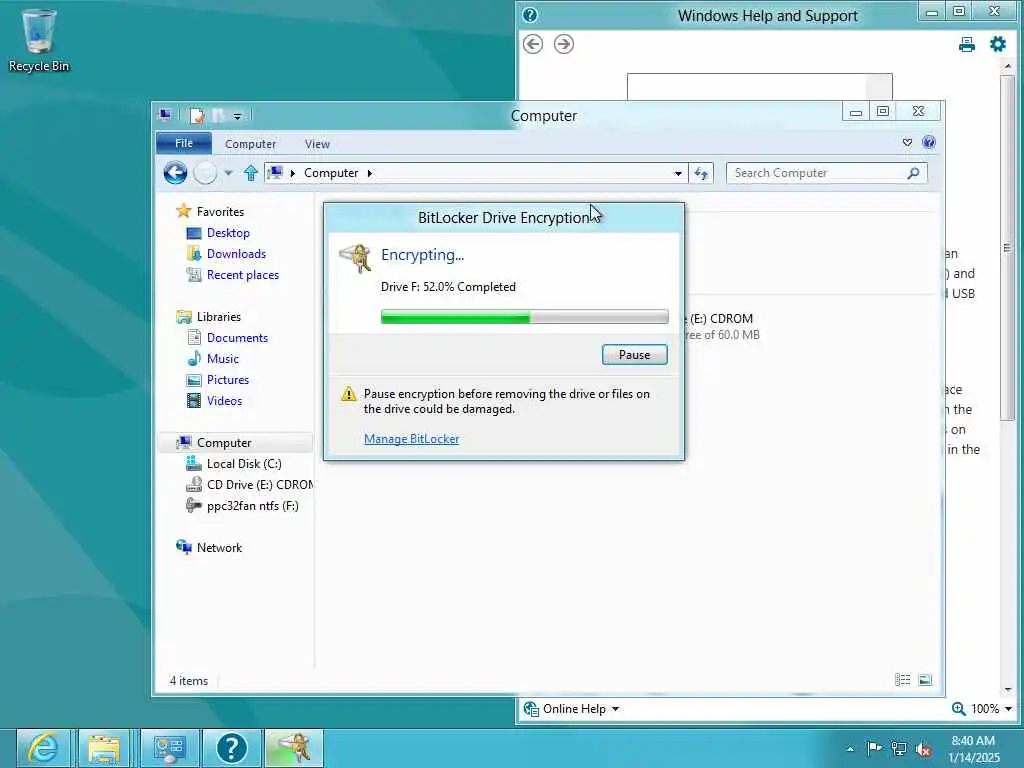Click Explorer help question icon
The height and width of the screenshot is (768, 1024).
click(x=929, y=142)
